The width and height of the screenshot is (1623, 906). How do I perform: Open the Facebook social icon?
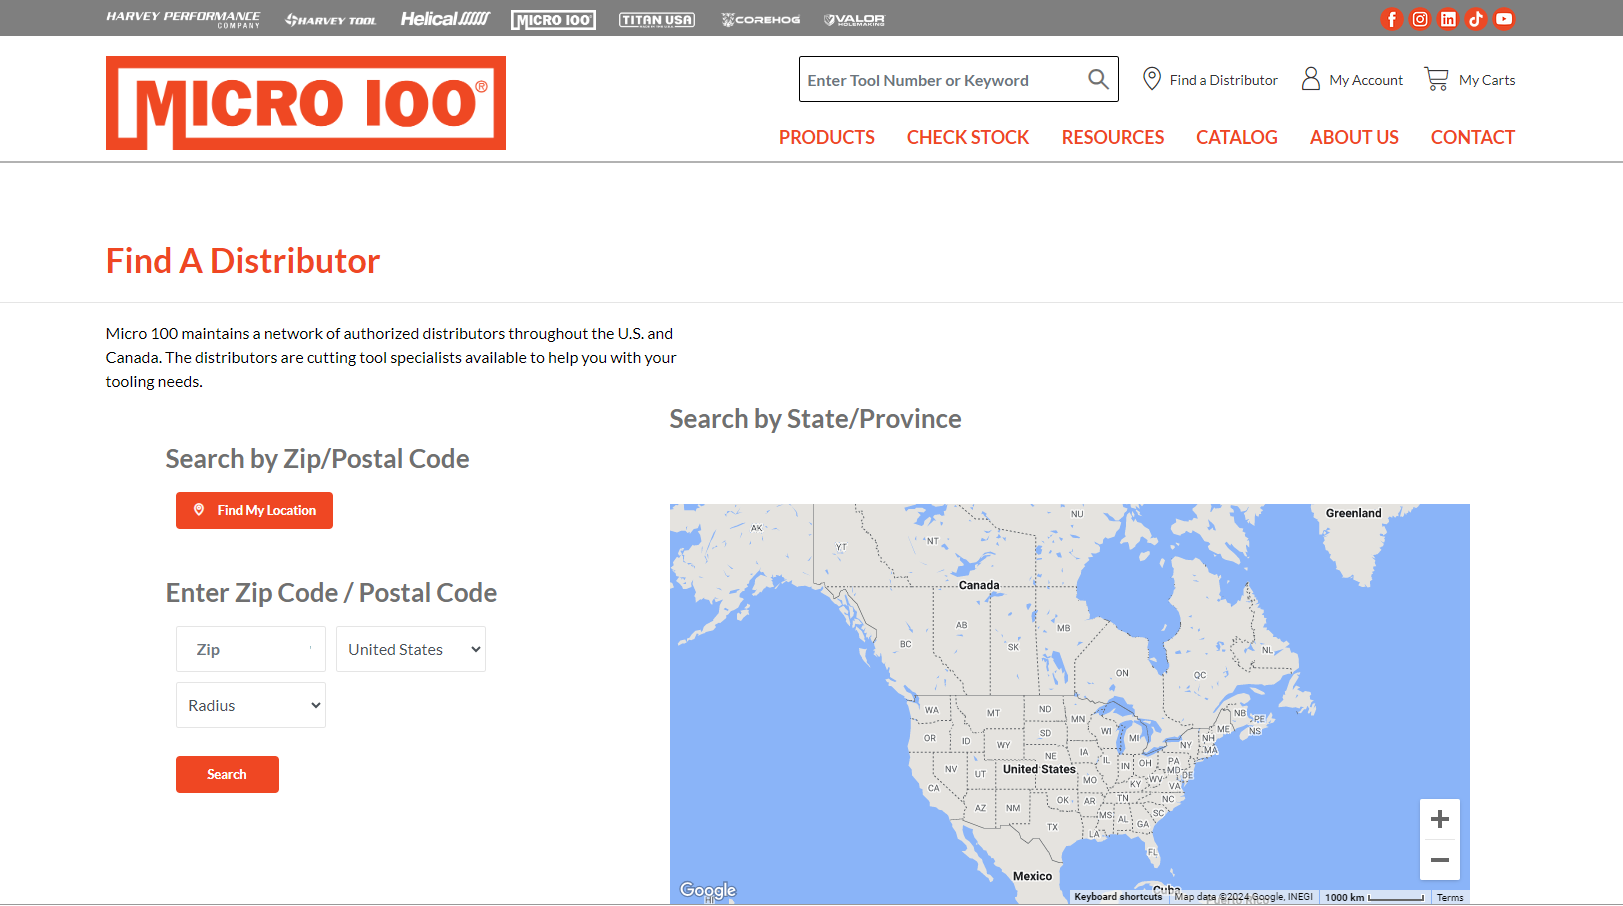point(1391,19)
